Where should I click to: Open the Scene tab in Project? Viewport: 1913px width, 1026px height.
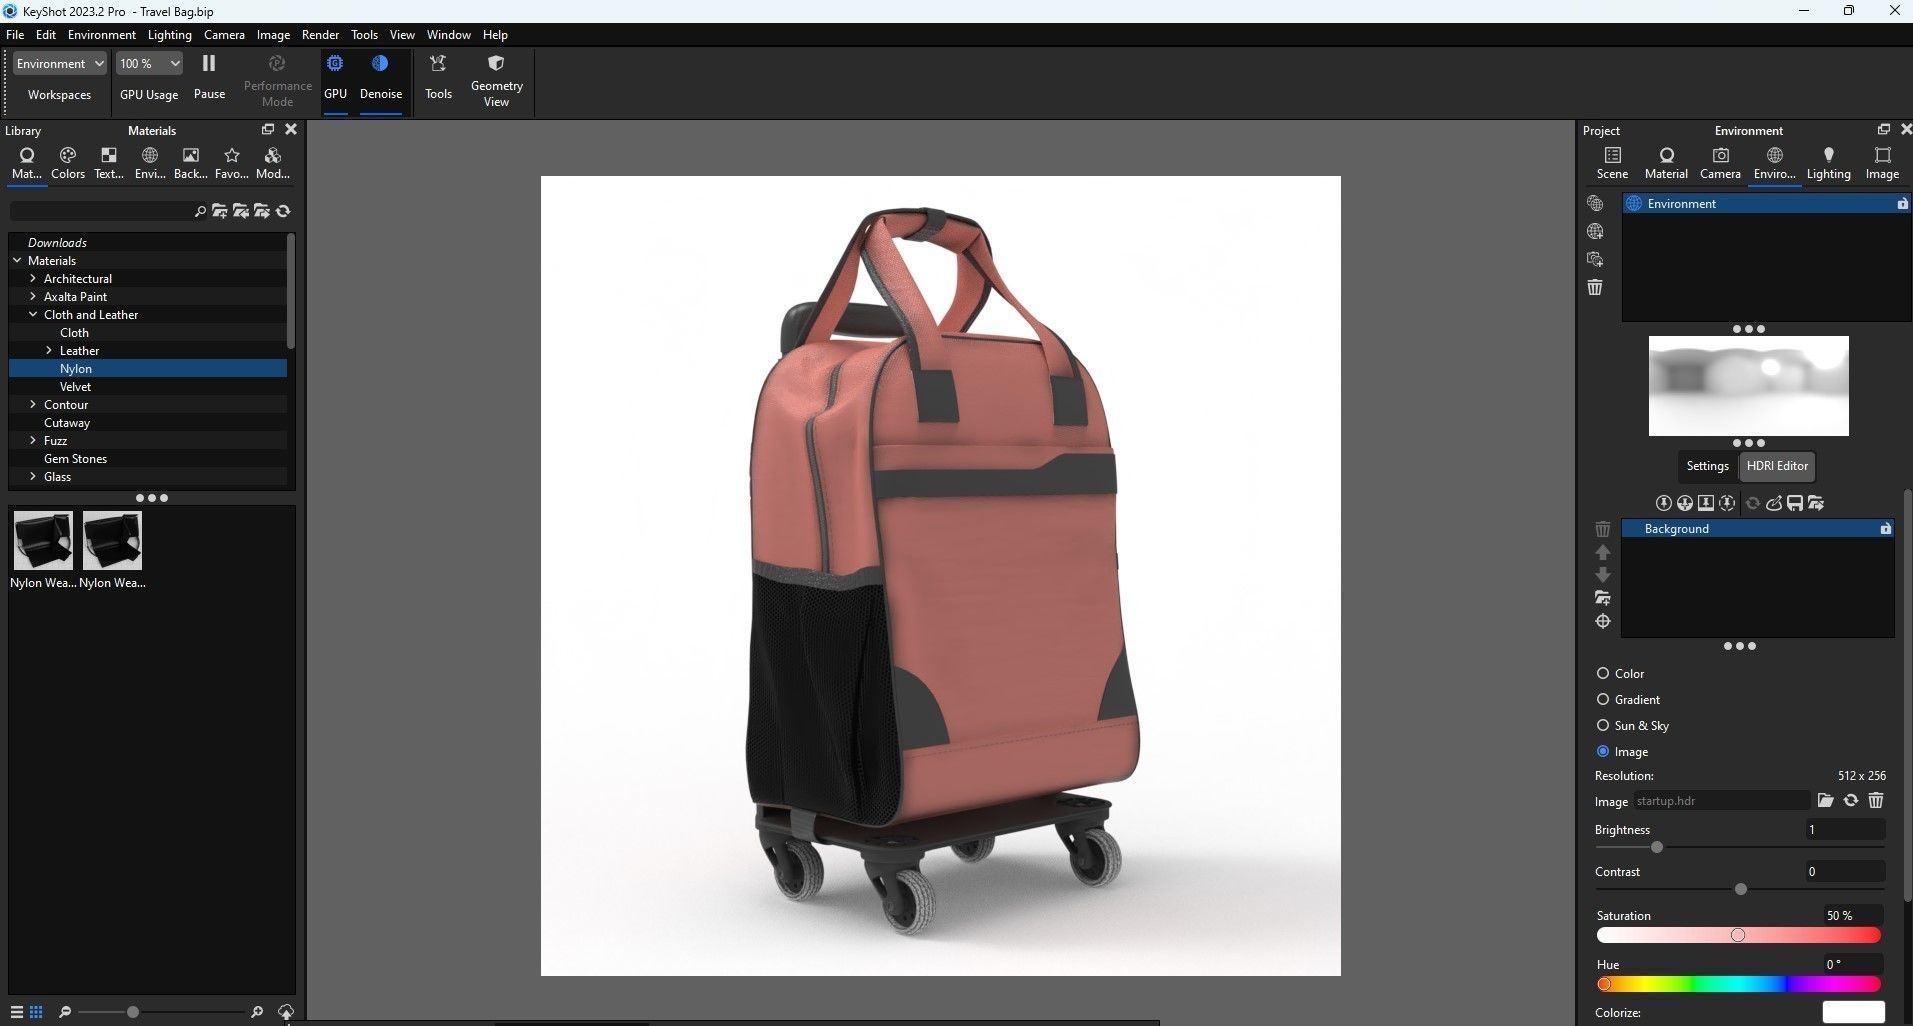[x=1612, y=163]
